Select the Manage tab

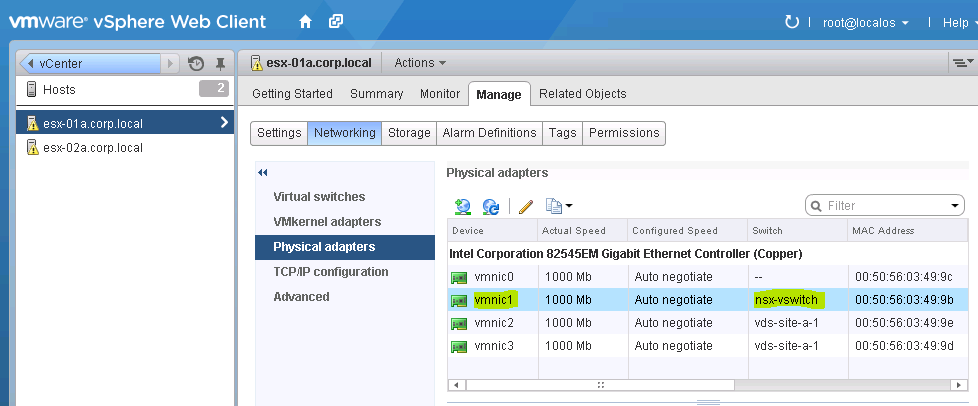(499, 94)
